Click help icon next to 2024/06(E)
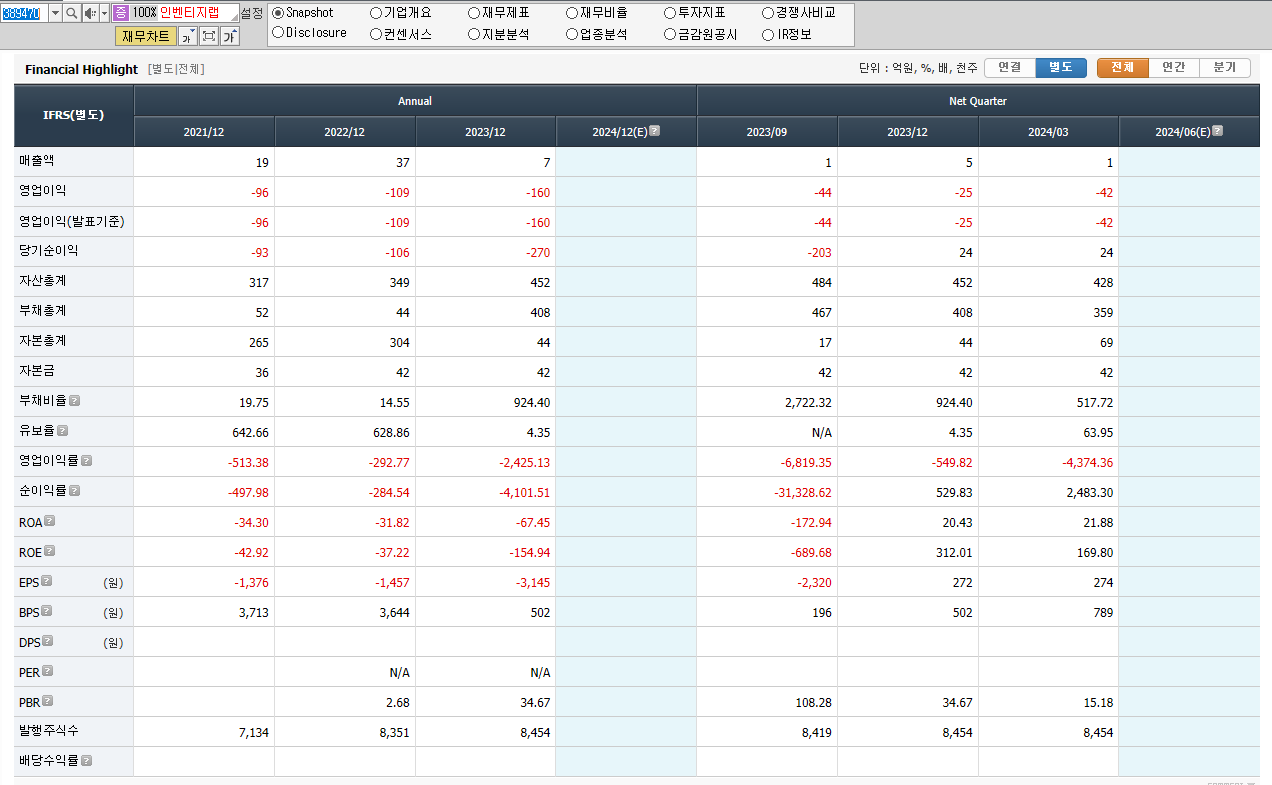Image resolution: width=1272 pixels, height=785 pixels. [x=1217, y=131]
